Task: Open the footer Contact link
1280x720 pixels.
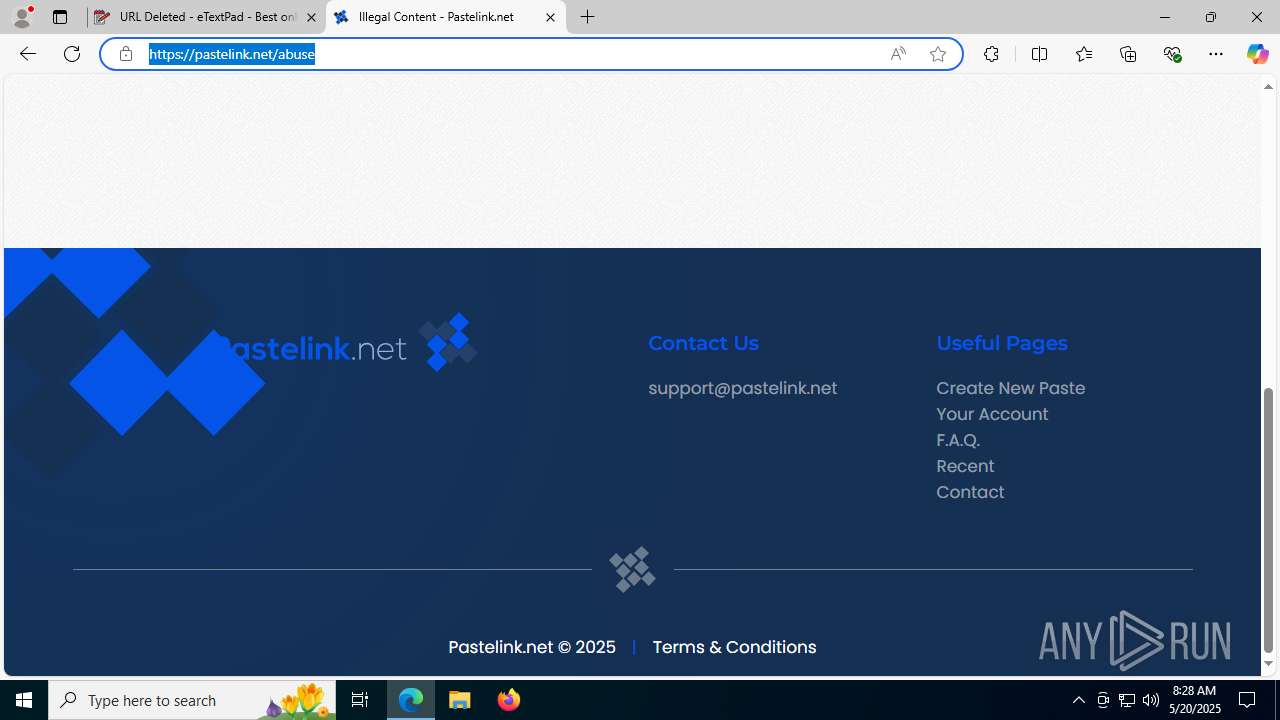Action: (x=970, y=492)
